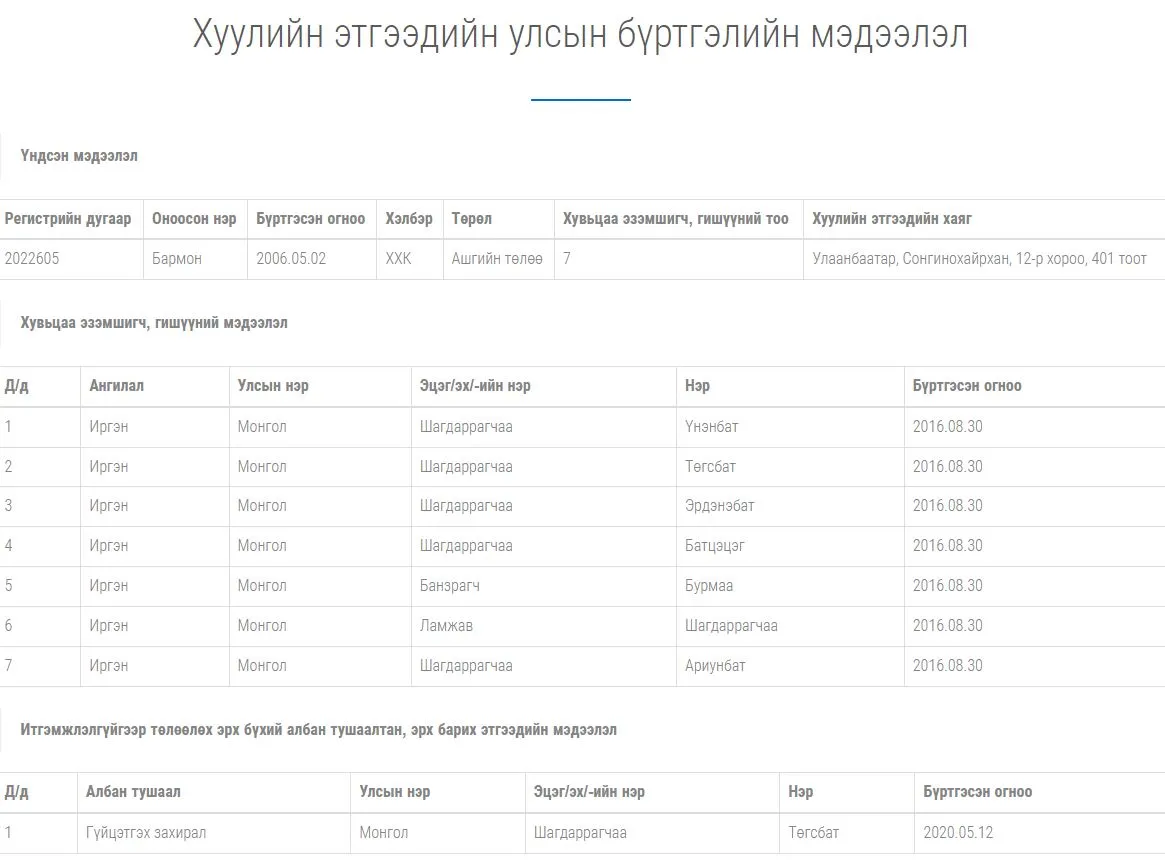Click the "Гүйцэтгэх захирал" position cell
Screen dimensions: 1165x860
pos(146,832)
